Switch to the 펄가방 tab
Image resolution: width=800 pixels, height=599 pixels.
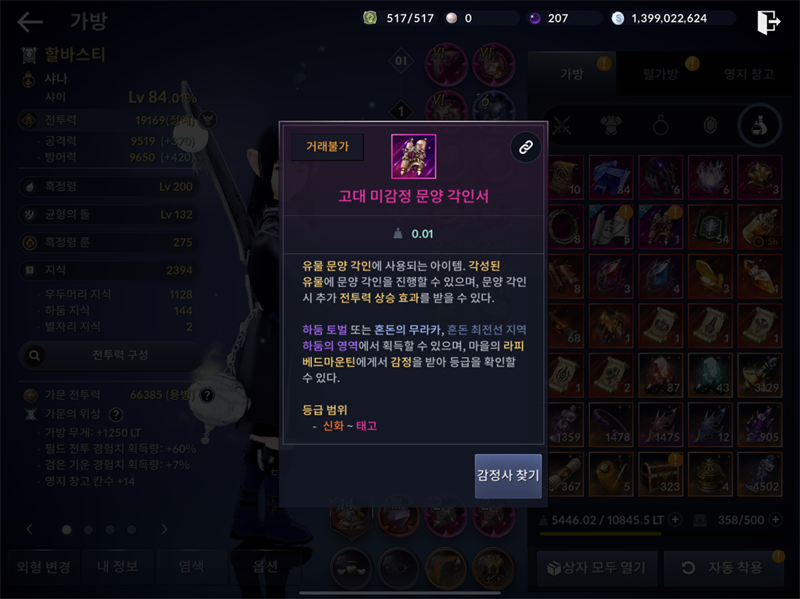[660, 74]
